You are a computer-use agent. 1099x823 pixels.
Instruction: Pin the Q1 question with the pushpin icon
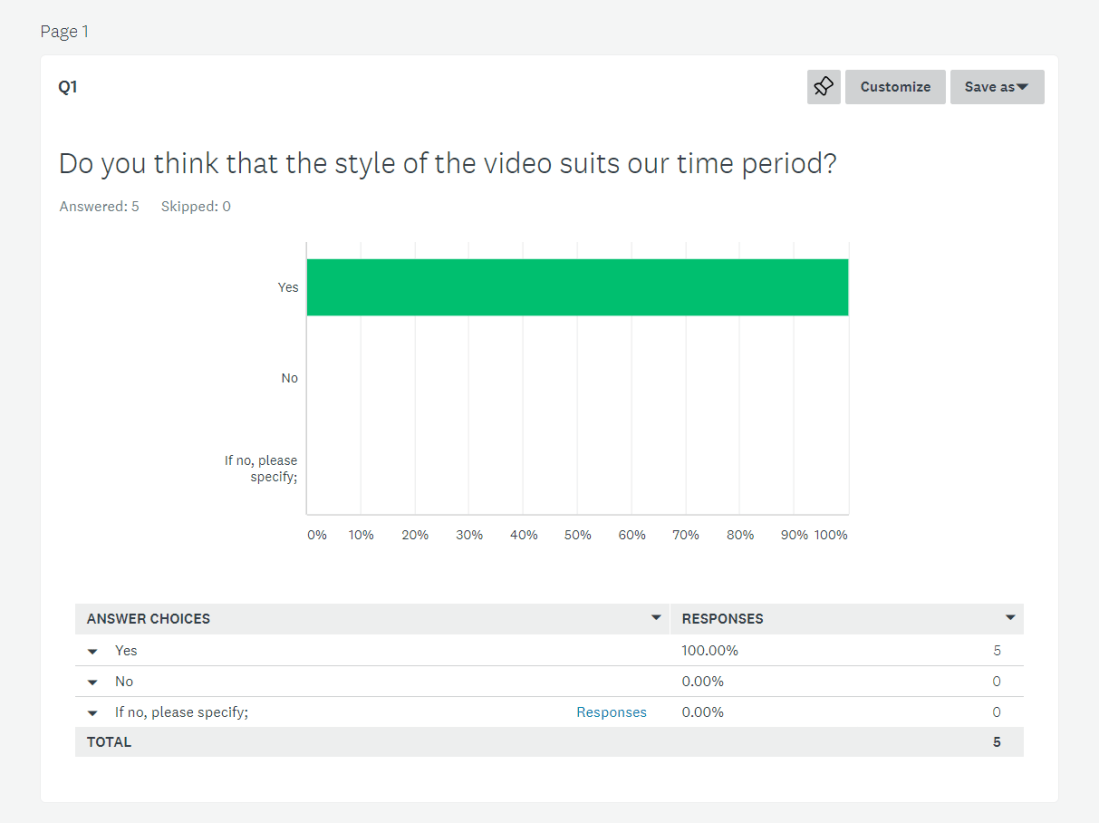point(823,87)
